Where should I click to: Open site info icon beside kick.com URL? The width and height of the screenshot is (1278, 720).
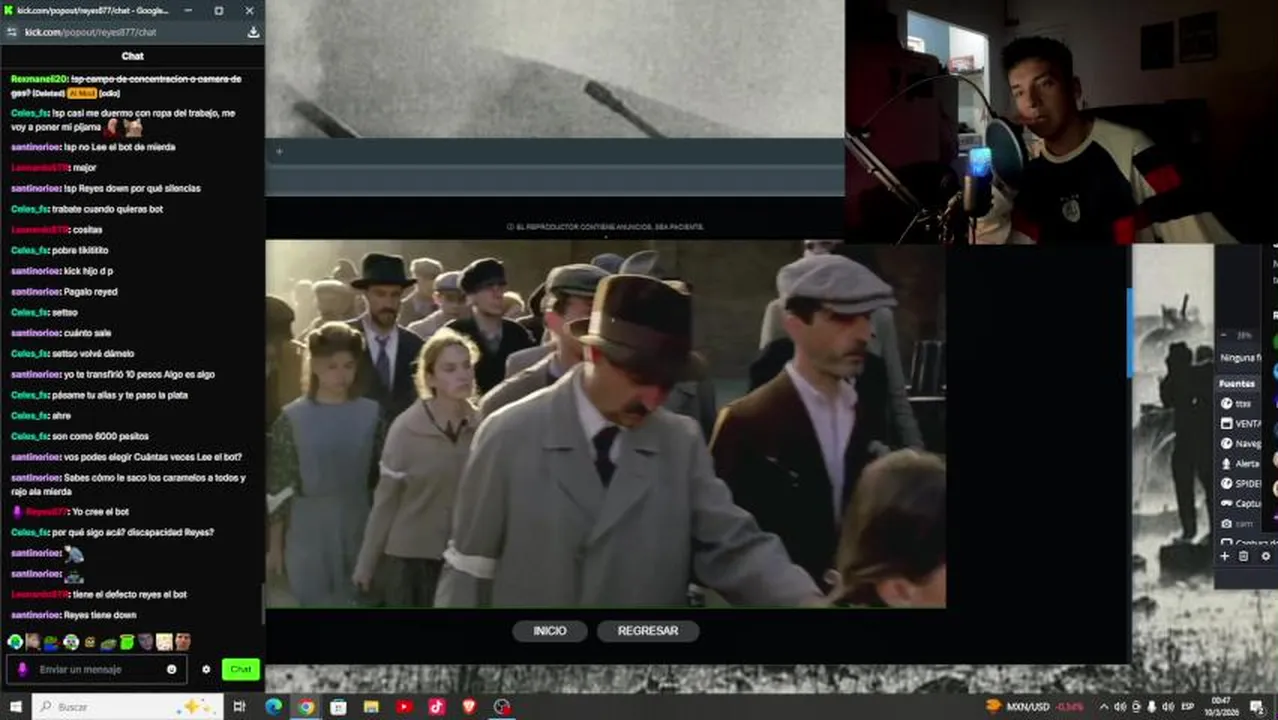pyautogui.click(x=12, y=32)
